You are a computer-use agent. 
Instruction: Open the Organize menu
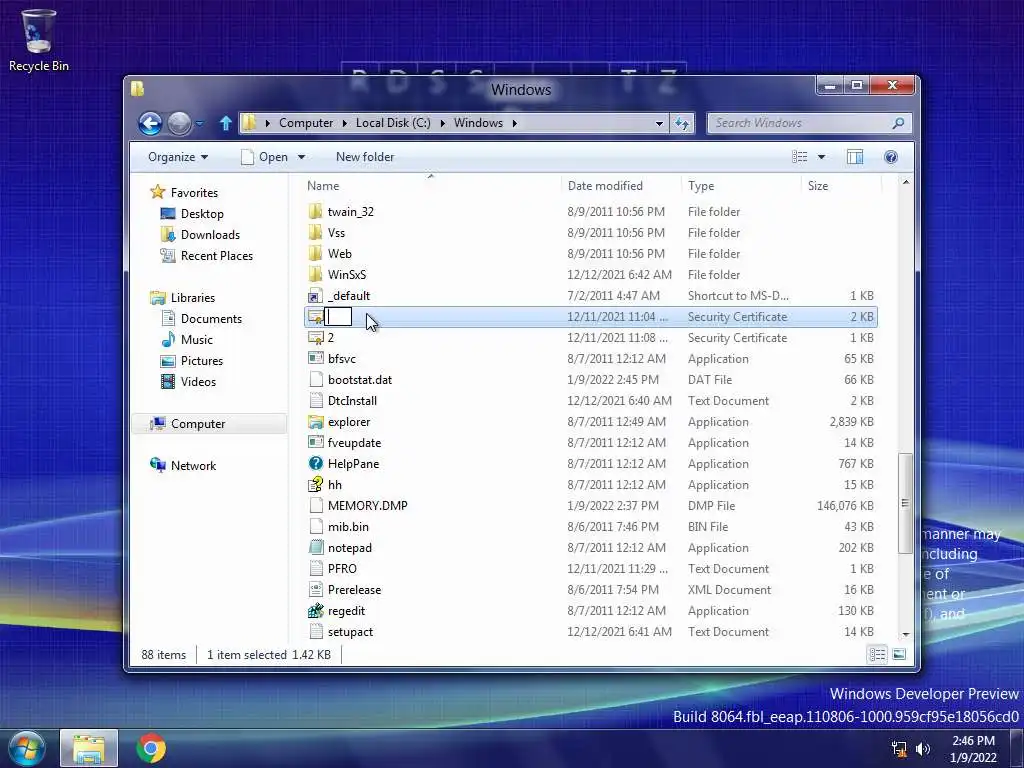tap(178, 157)
